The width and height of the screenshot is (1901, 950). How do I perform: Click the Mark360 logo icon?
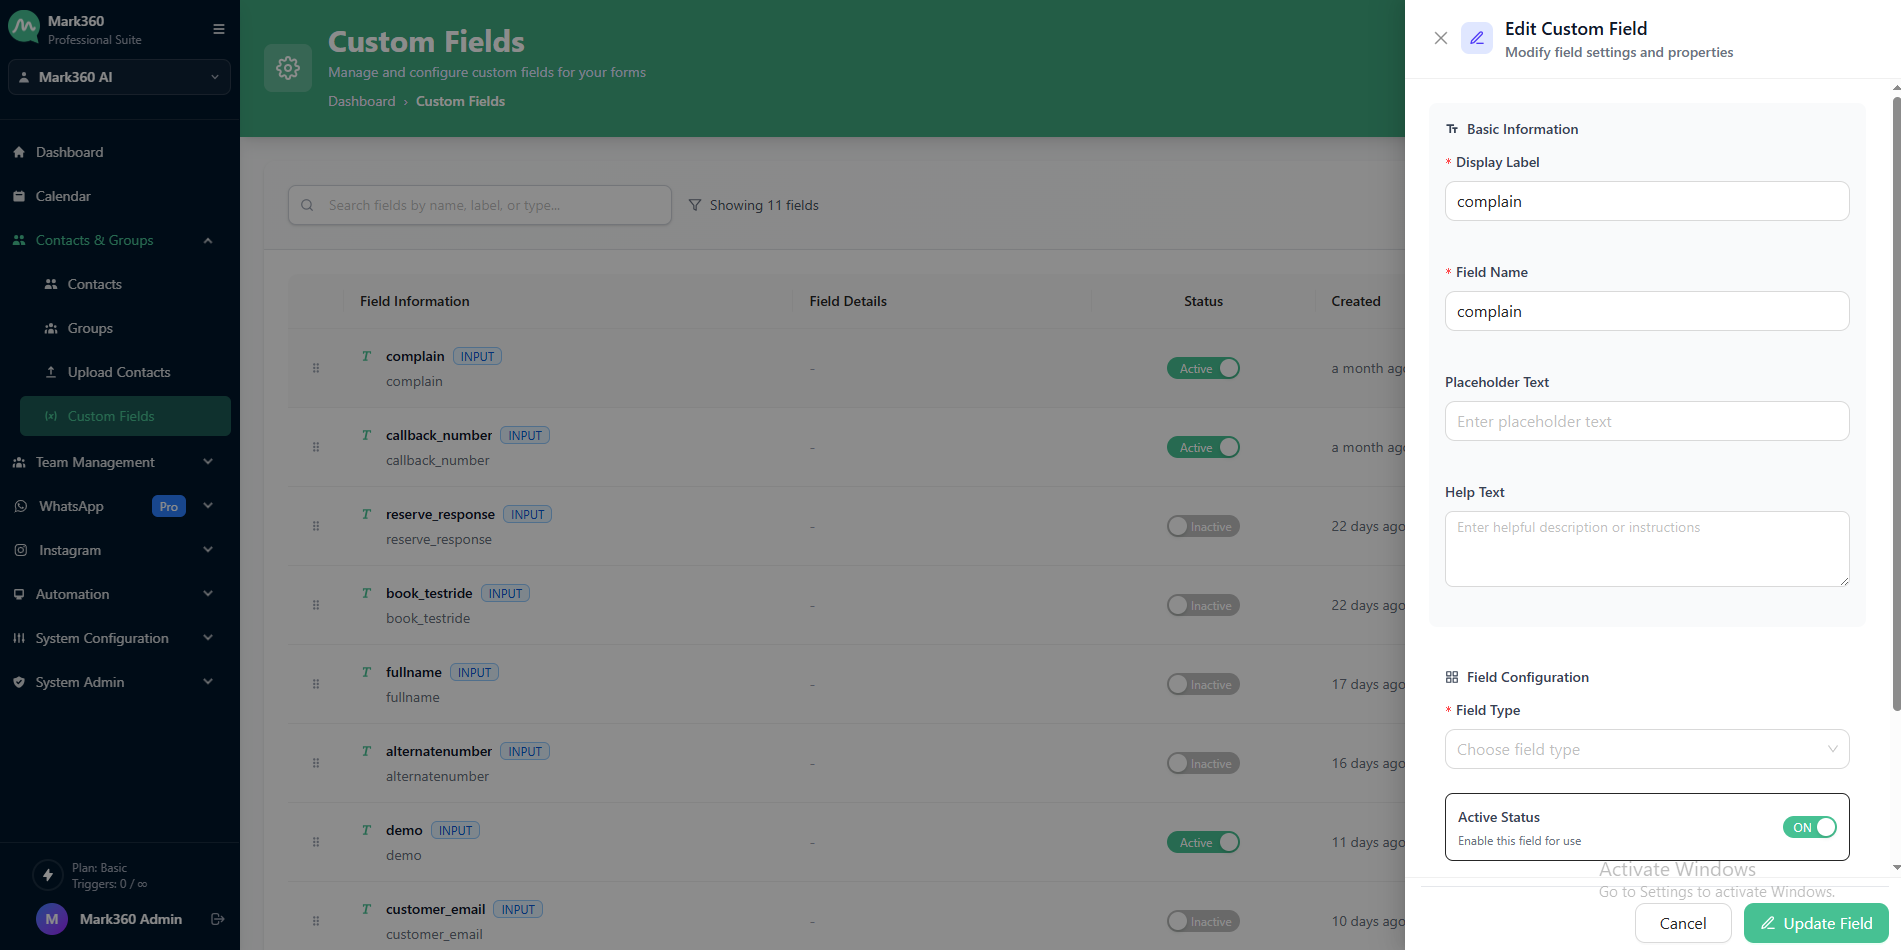[x=24, y=28]
